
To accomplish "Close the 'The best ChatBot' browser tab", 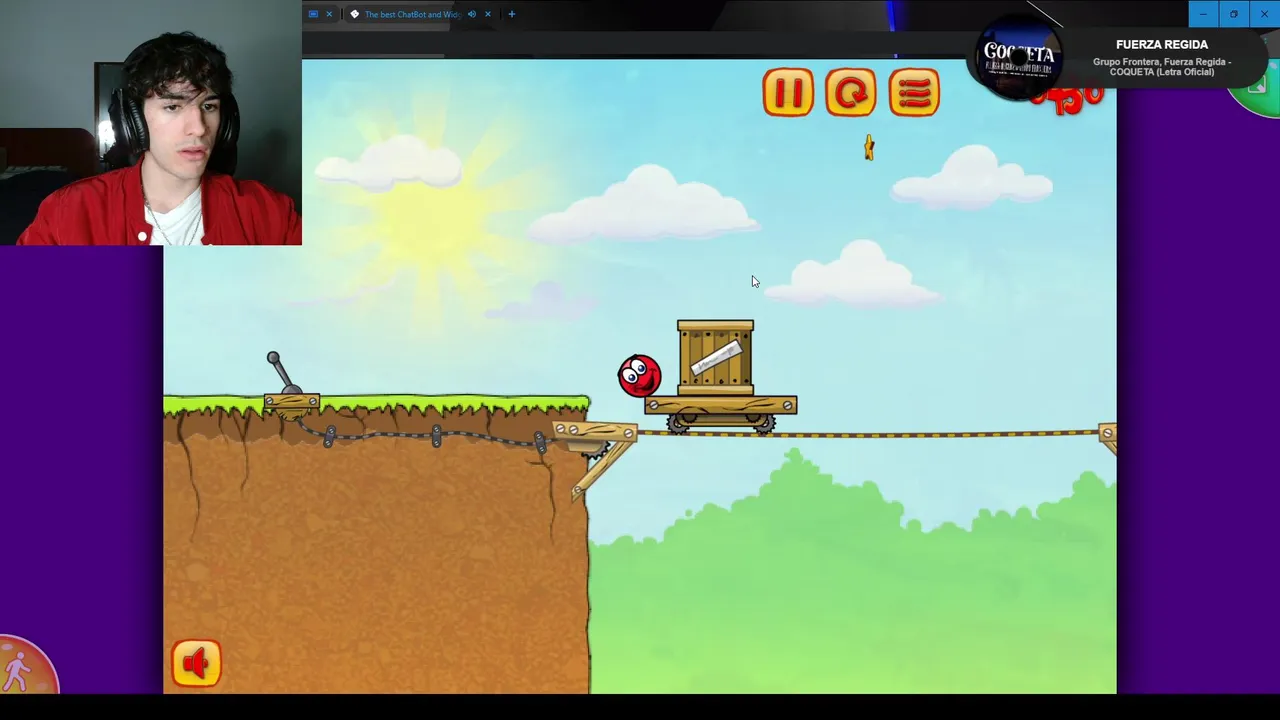I will (488, 14).
